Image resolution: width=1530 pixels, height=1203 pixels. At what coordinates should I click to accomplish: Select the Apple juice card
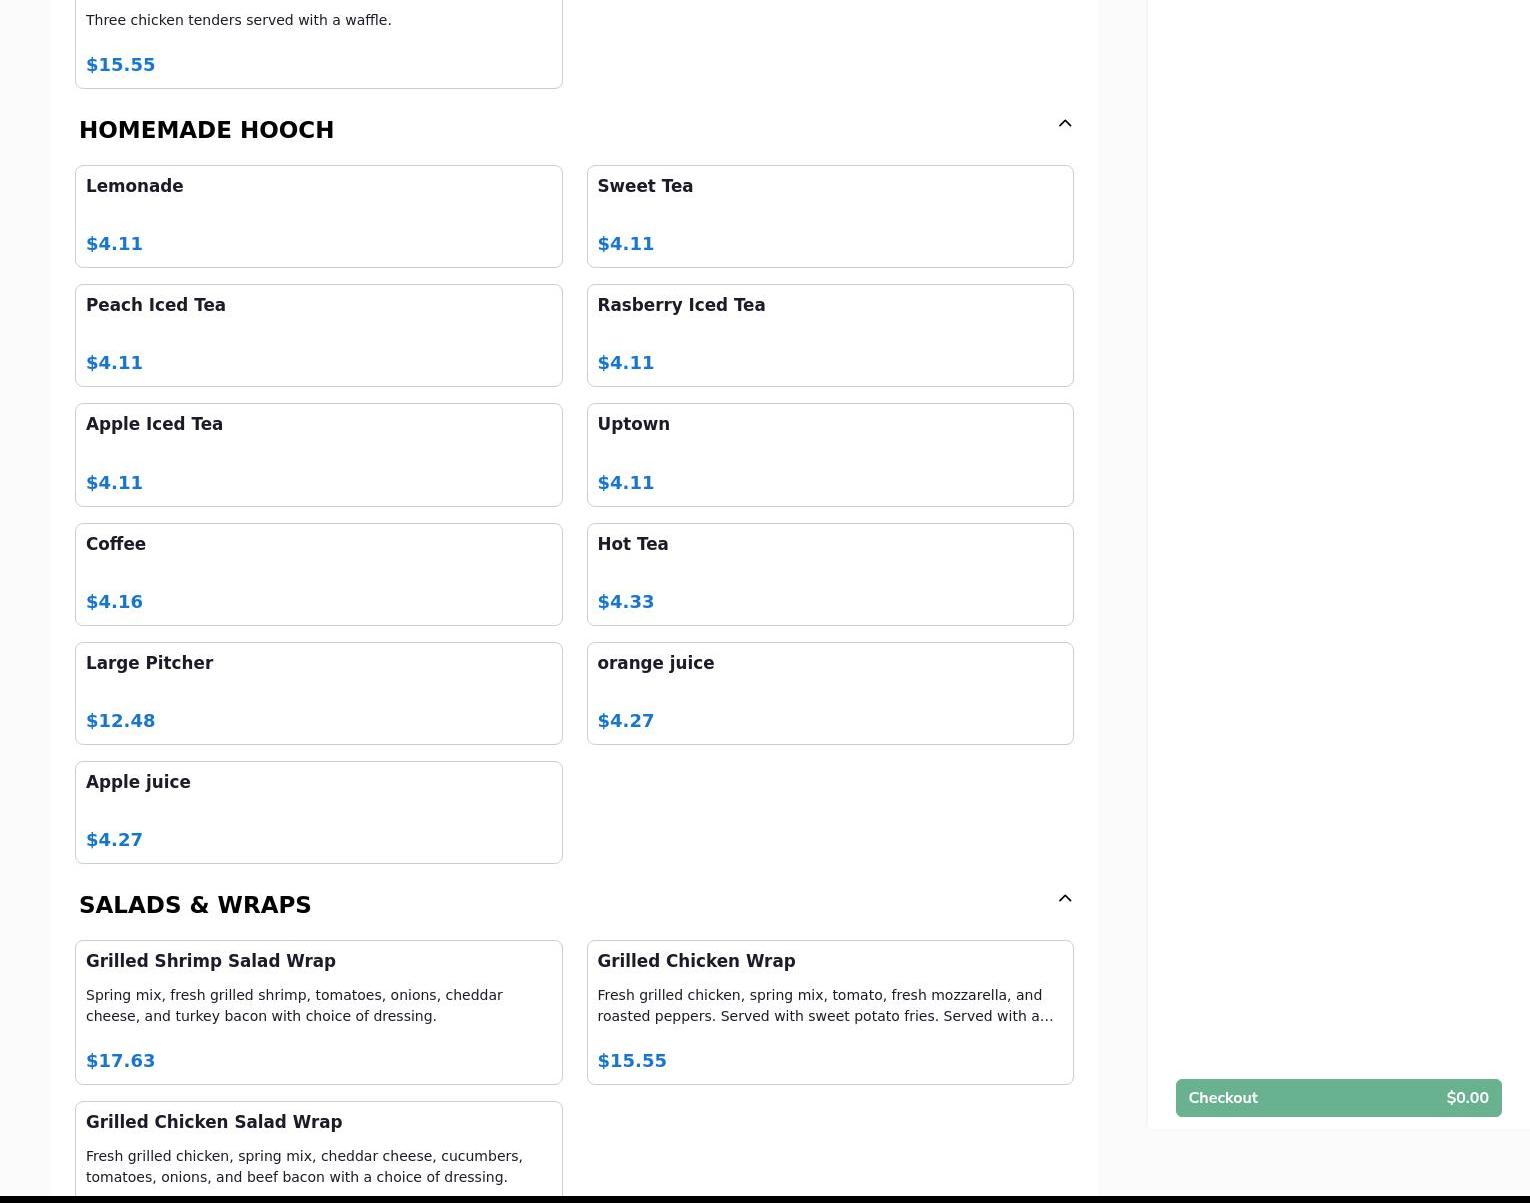(319, 813)
